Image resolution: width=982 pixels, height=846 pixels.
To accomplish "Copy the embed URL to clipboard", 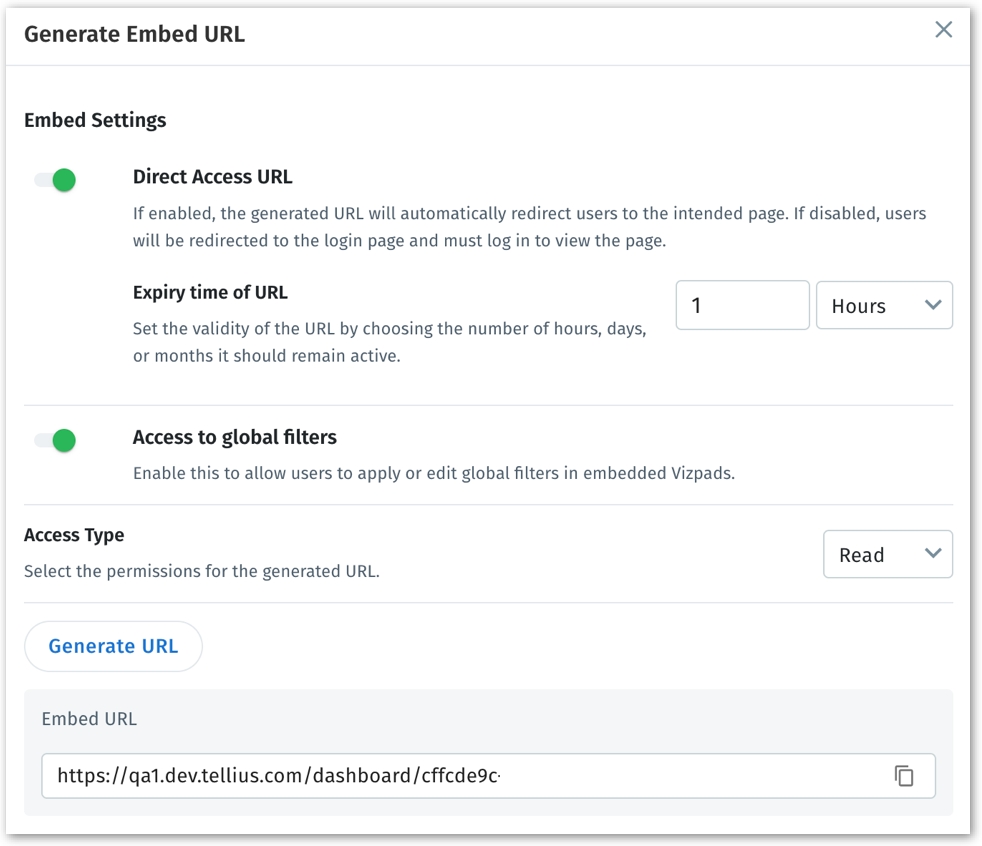I will 904,776.
